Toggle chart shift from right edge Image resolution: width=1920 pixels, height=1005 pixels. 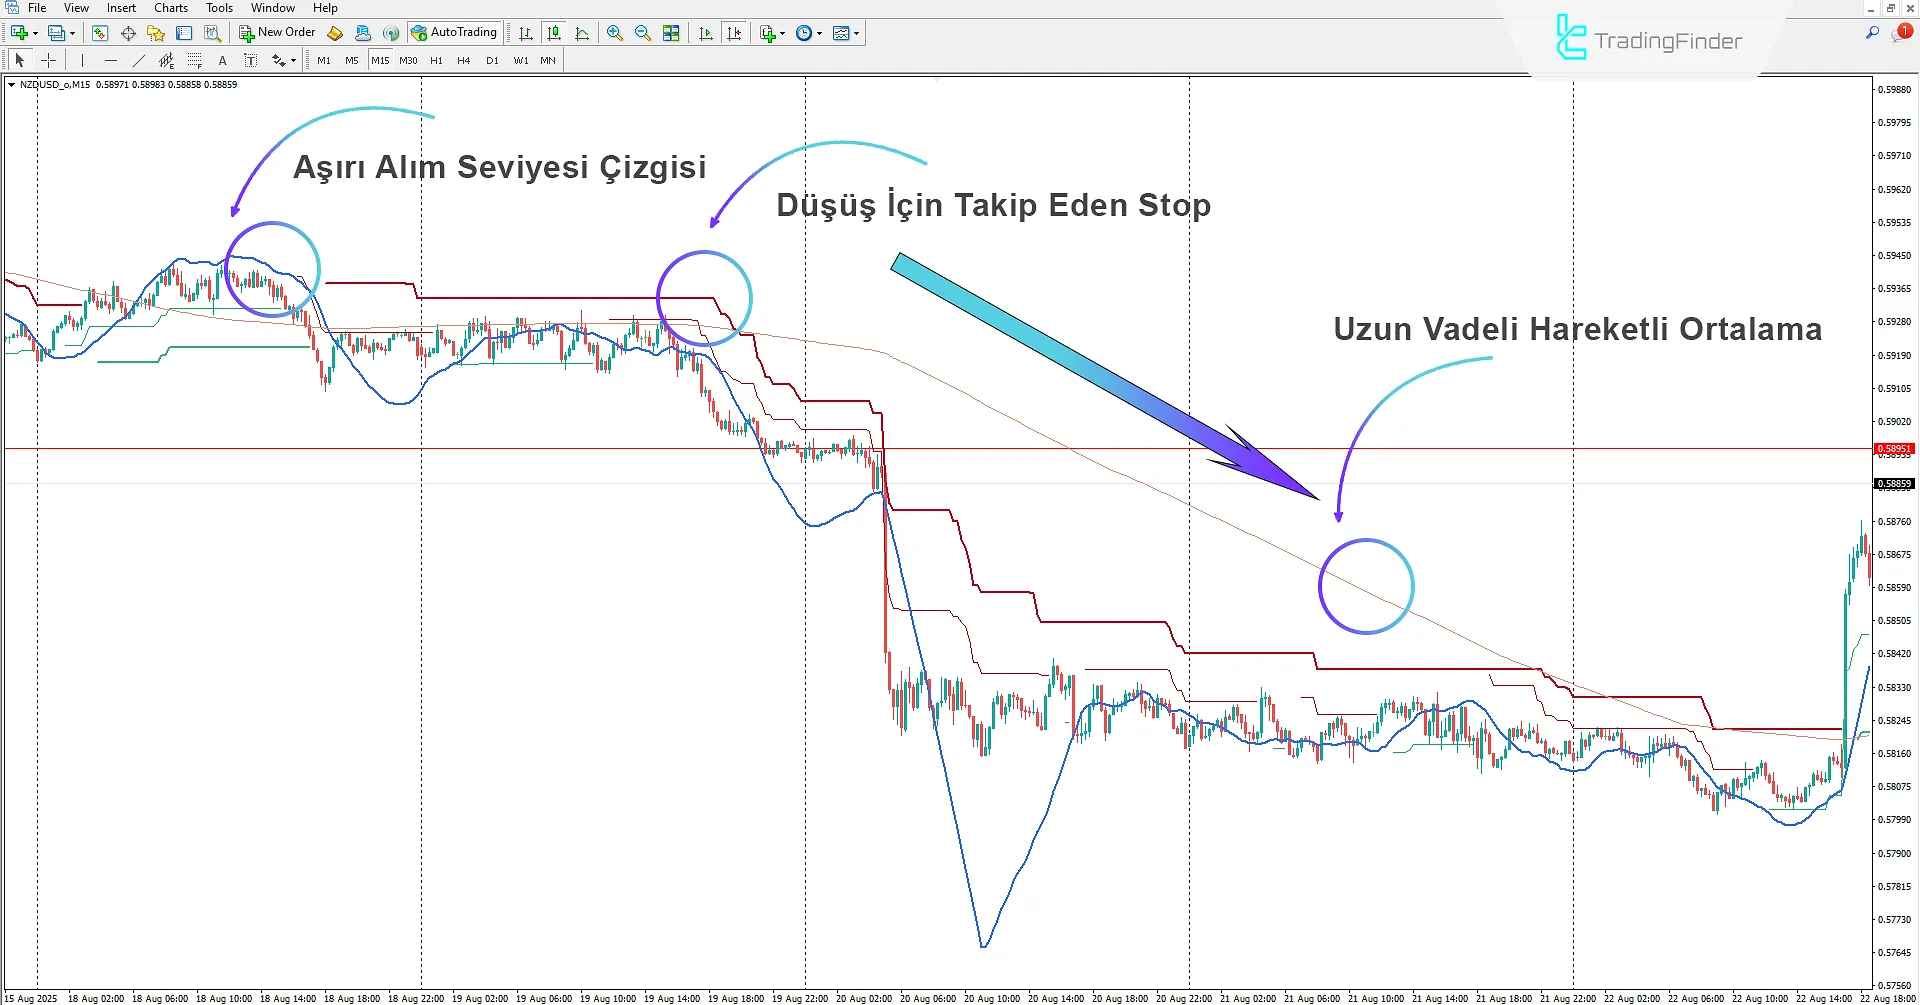pos(735,32)
